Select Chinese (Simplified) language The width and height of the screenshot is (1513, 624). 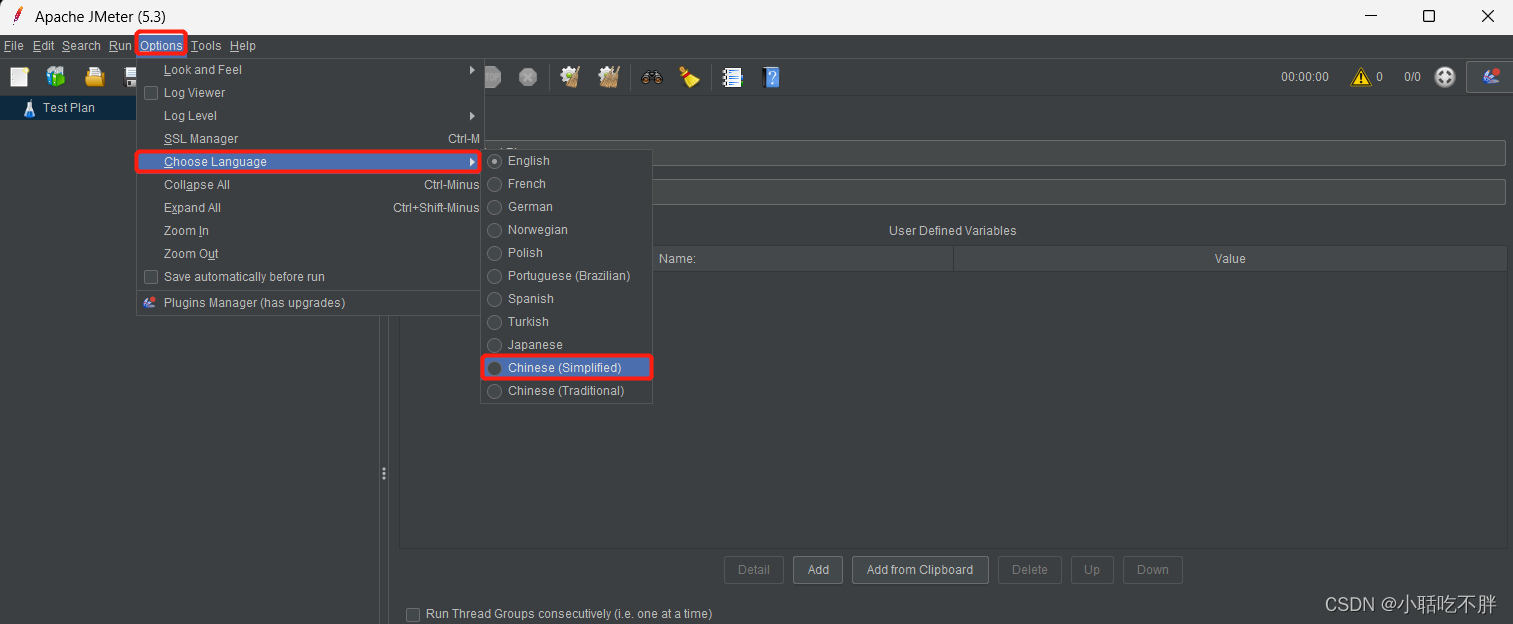[567, 368]
